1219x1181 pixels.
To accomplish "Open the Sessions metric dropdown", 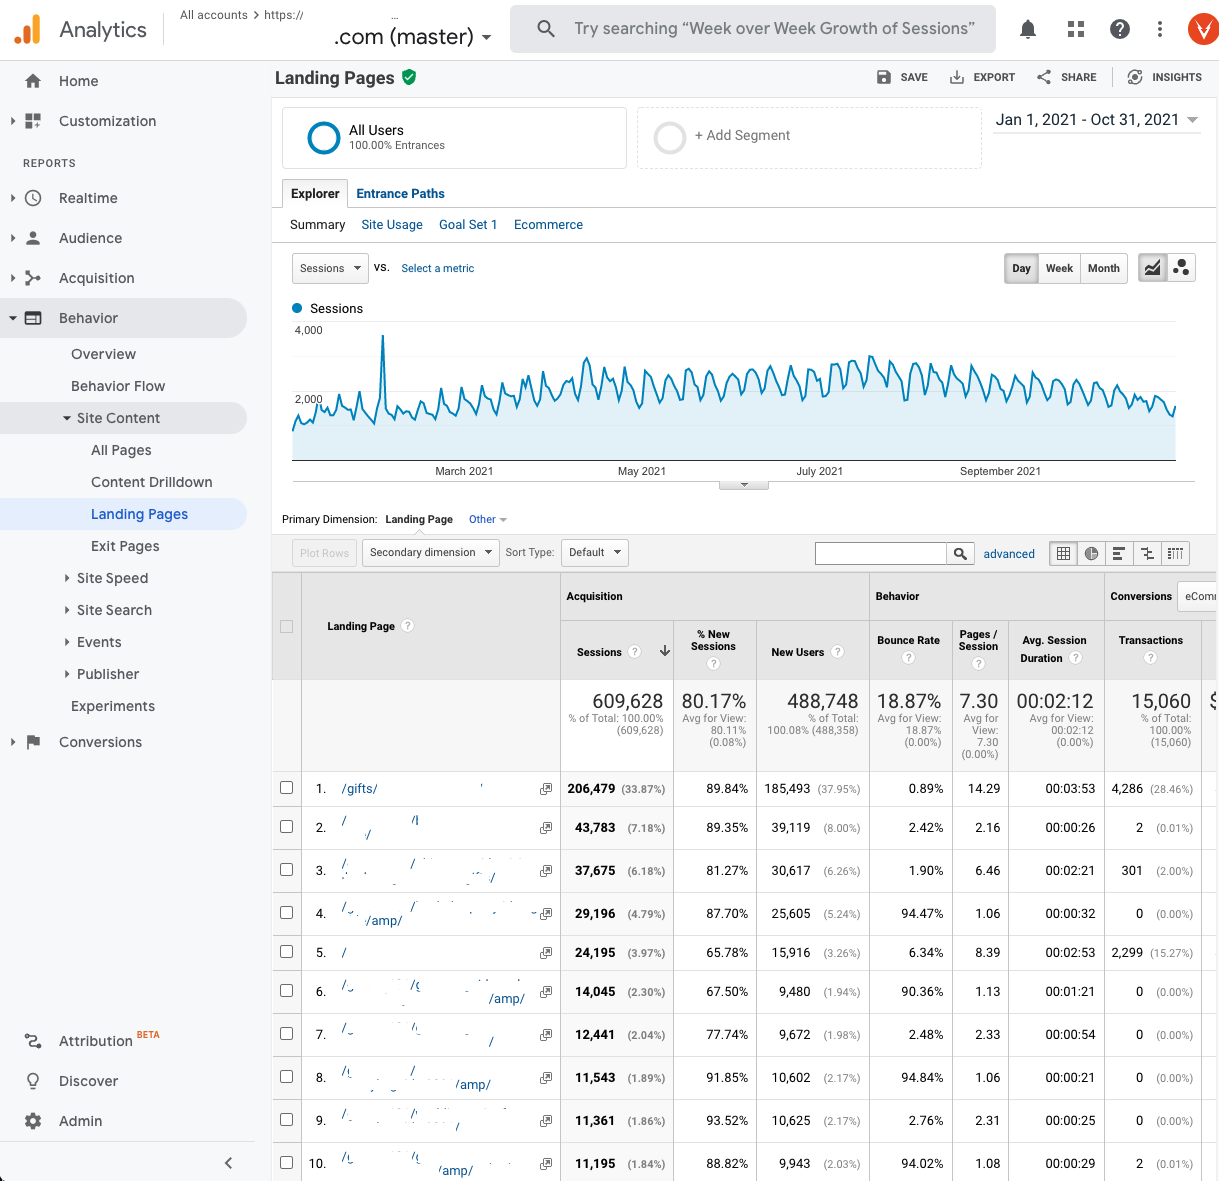I will tap(330, 268).
